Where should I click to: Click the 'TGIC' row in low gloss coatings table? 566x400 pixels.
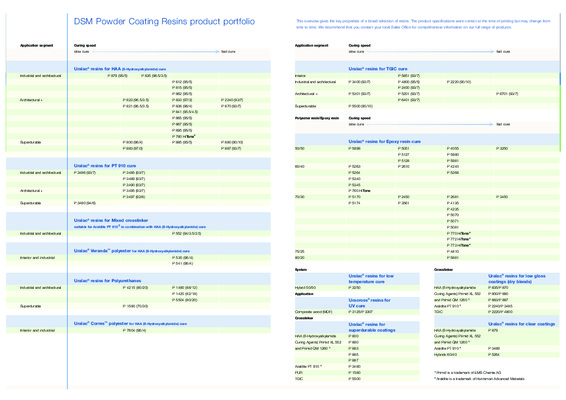[x=438, y=312]
